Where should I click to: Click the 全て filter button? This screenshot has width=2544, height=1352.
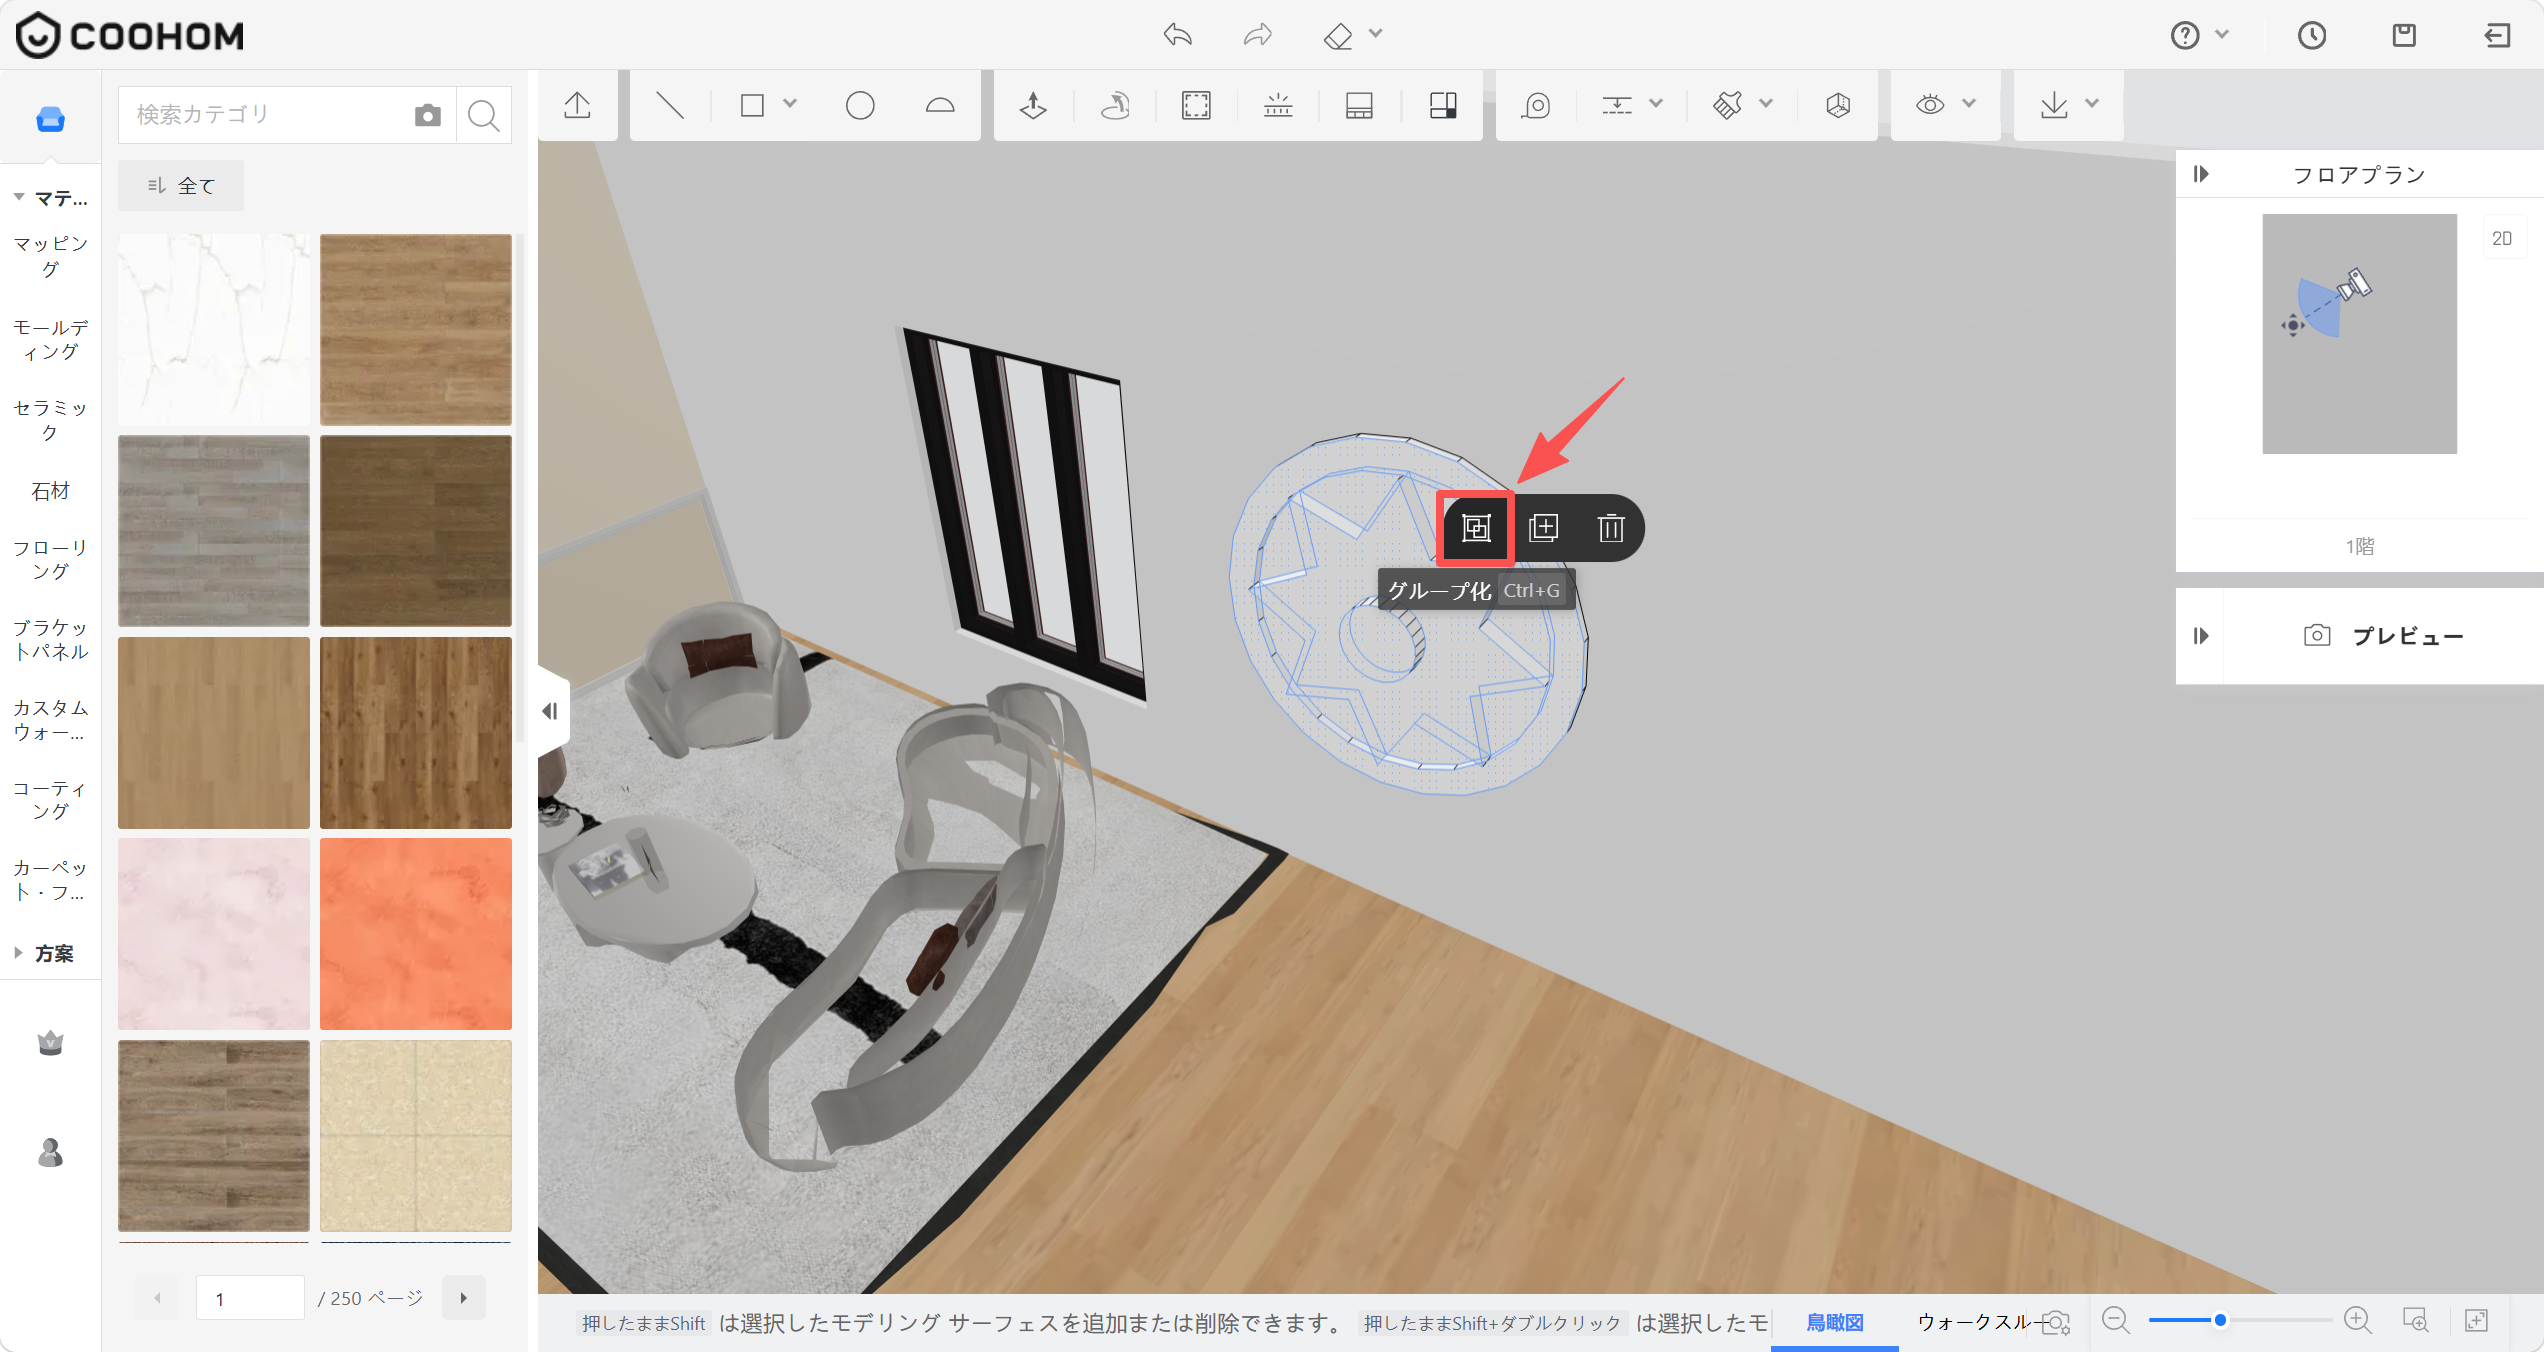tap(181, 186)
